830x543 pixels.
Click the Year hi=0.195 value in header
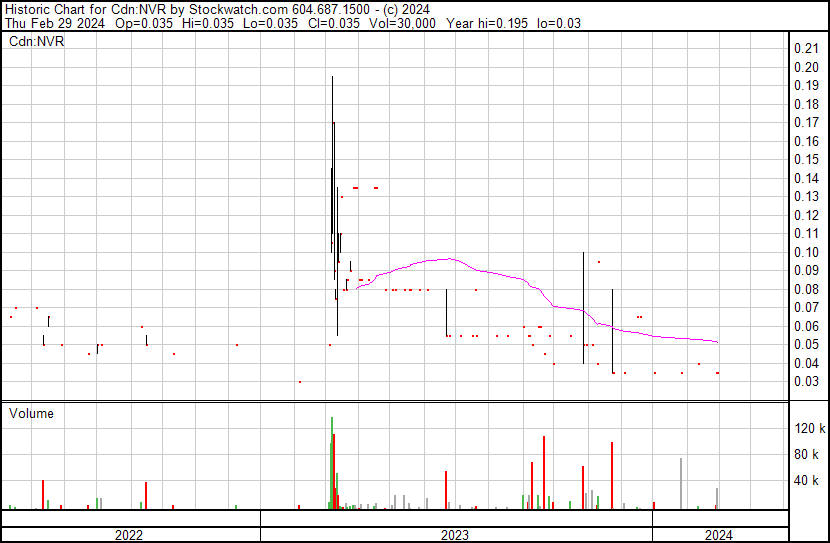coord(487,23)
